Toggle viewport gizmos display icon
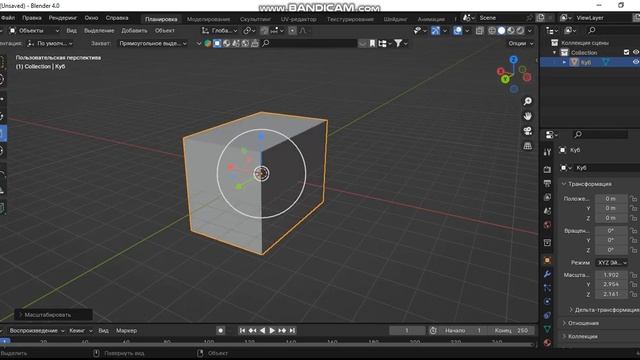This screenshot has height=360, width=640. 436,31
